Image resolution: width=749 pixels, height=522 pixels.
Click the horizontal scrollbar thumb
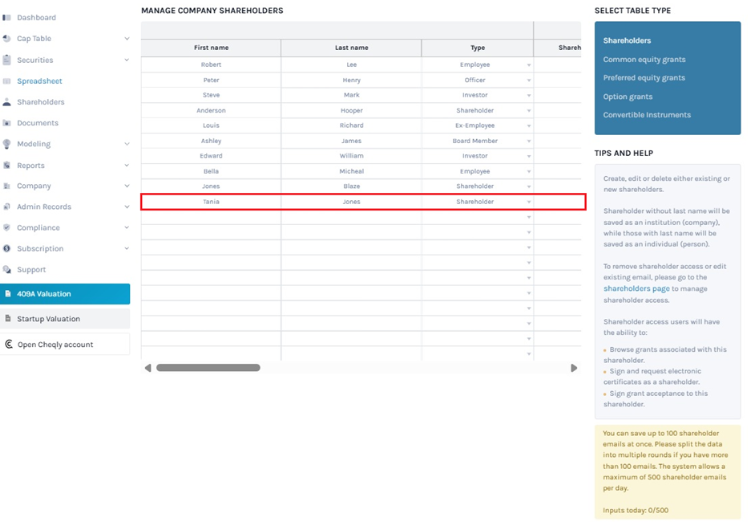tap(208, 368)
